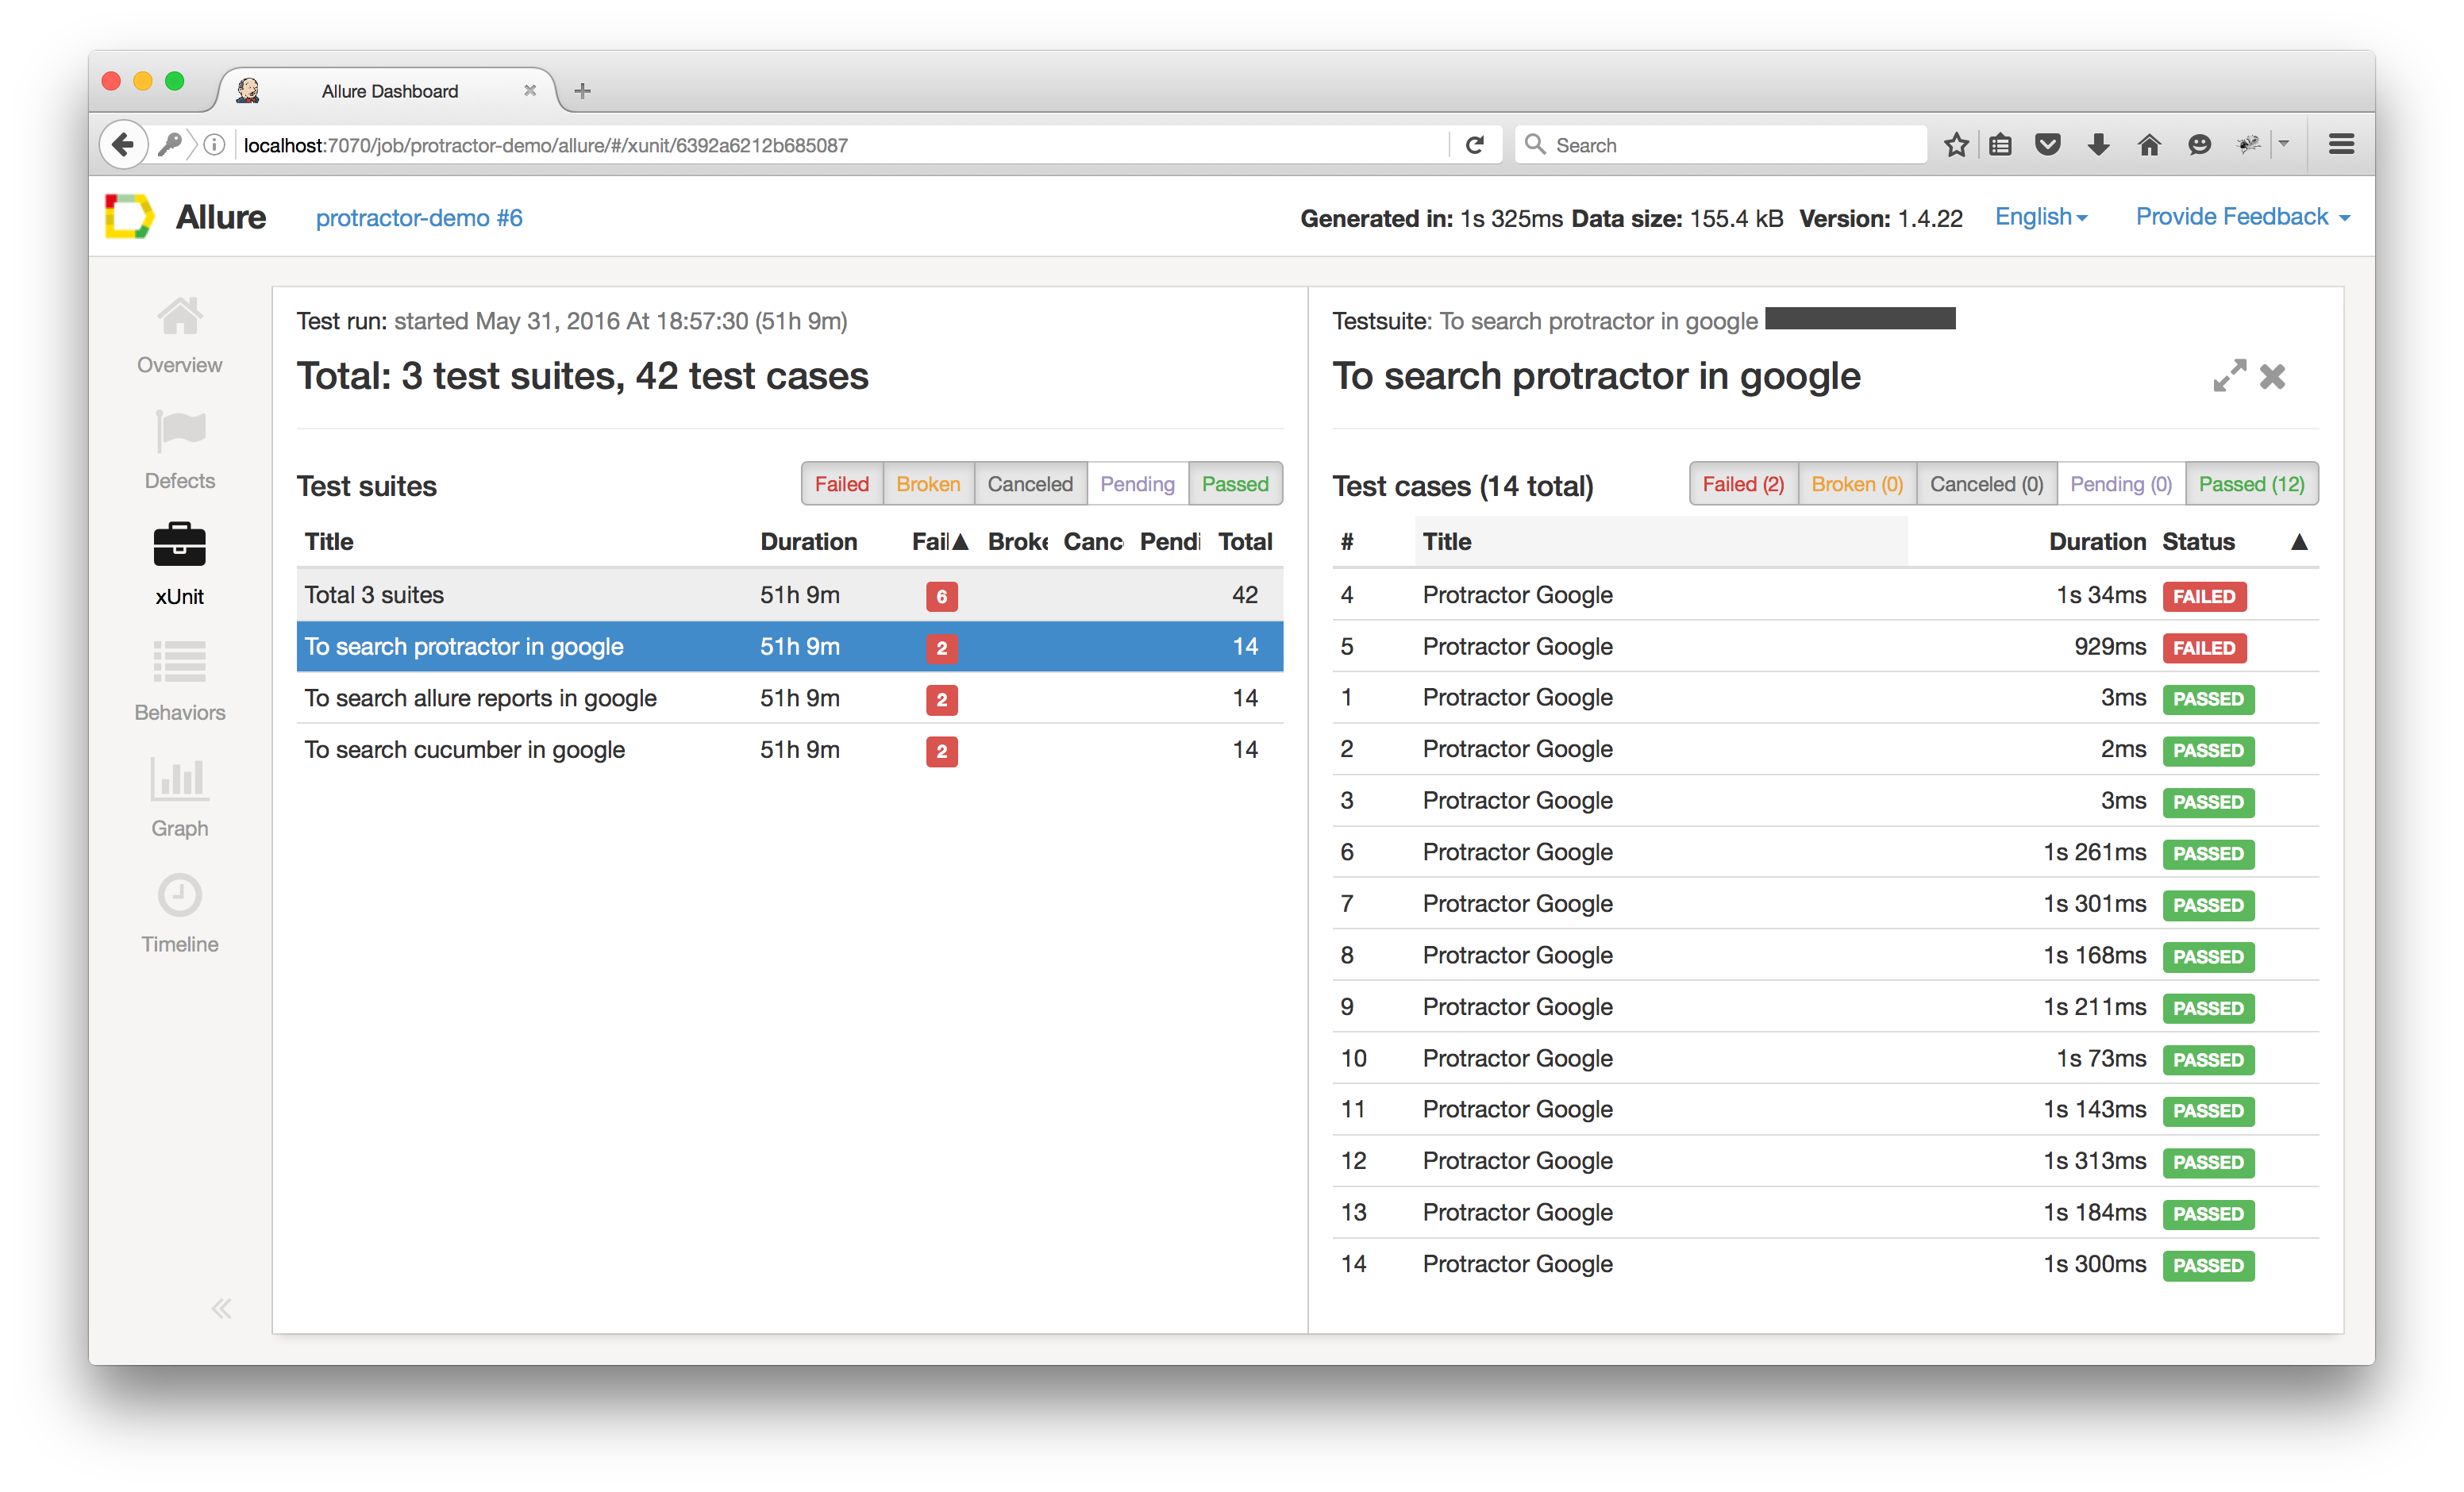The height and width of the screenshot is (1492, 2464).
Task: Open the English language dropdown
Action: (2040, 217)
